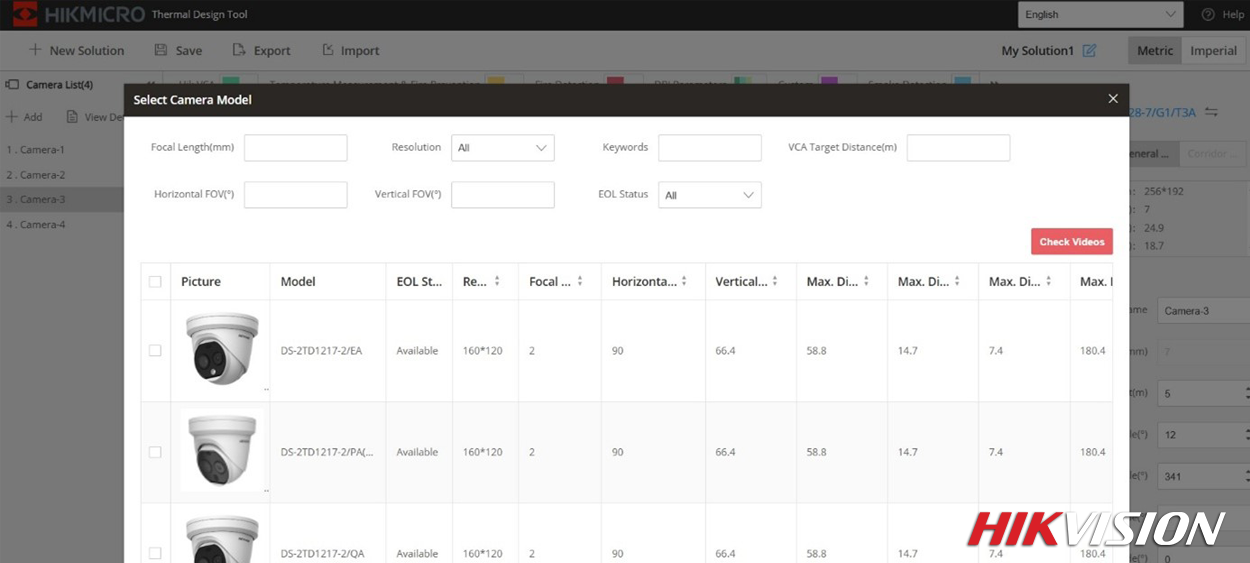Viewport: 1250px width, 563px height.
Task: Click the Keywords input field
Action: (709, 148)
